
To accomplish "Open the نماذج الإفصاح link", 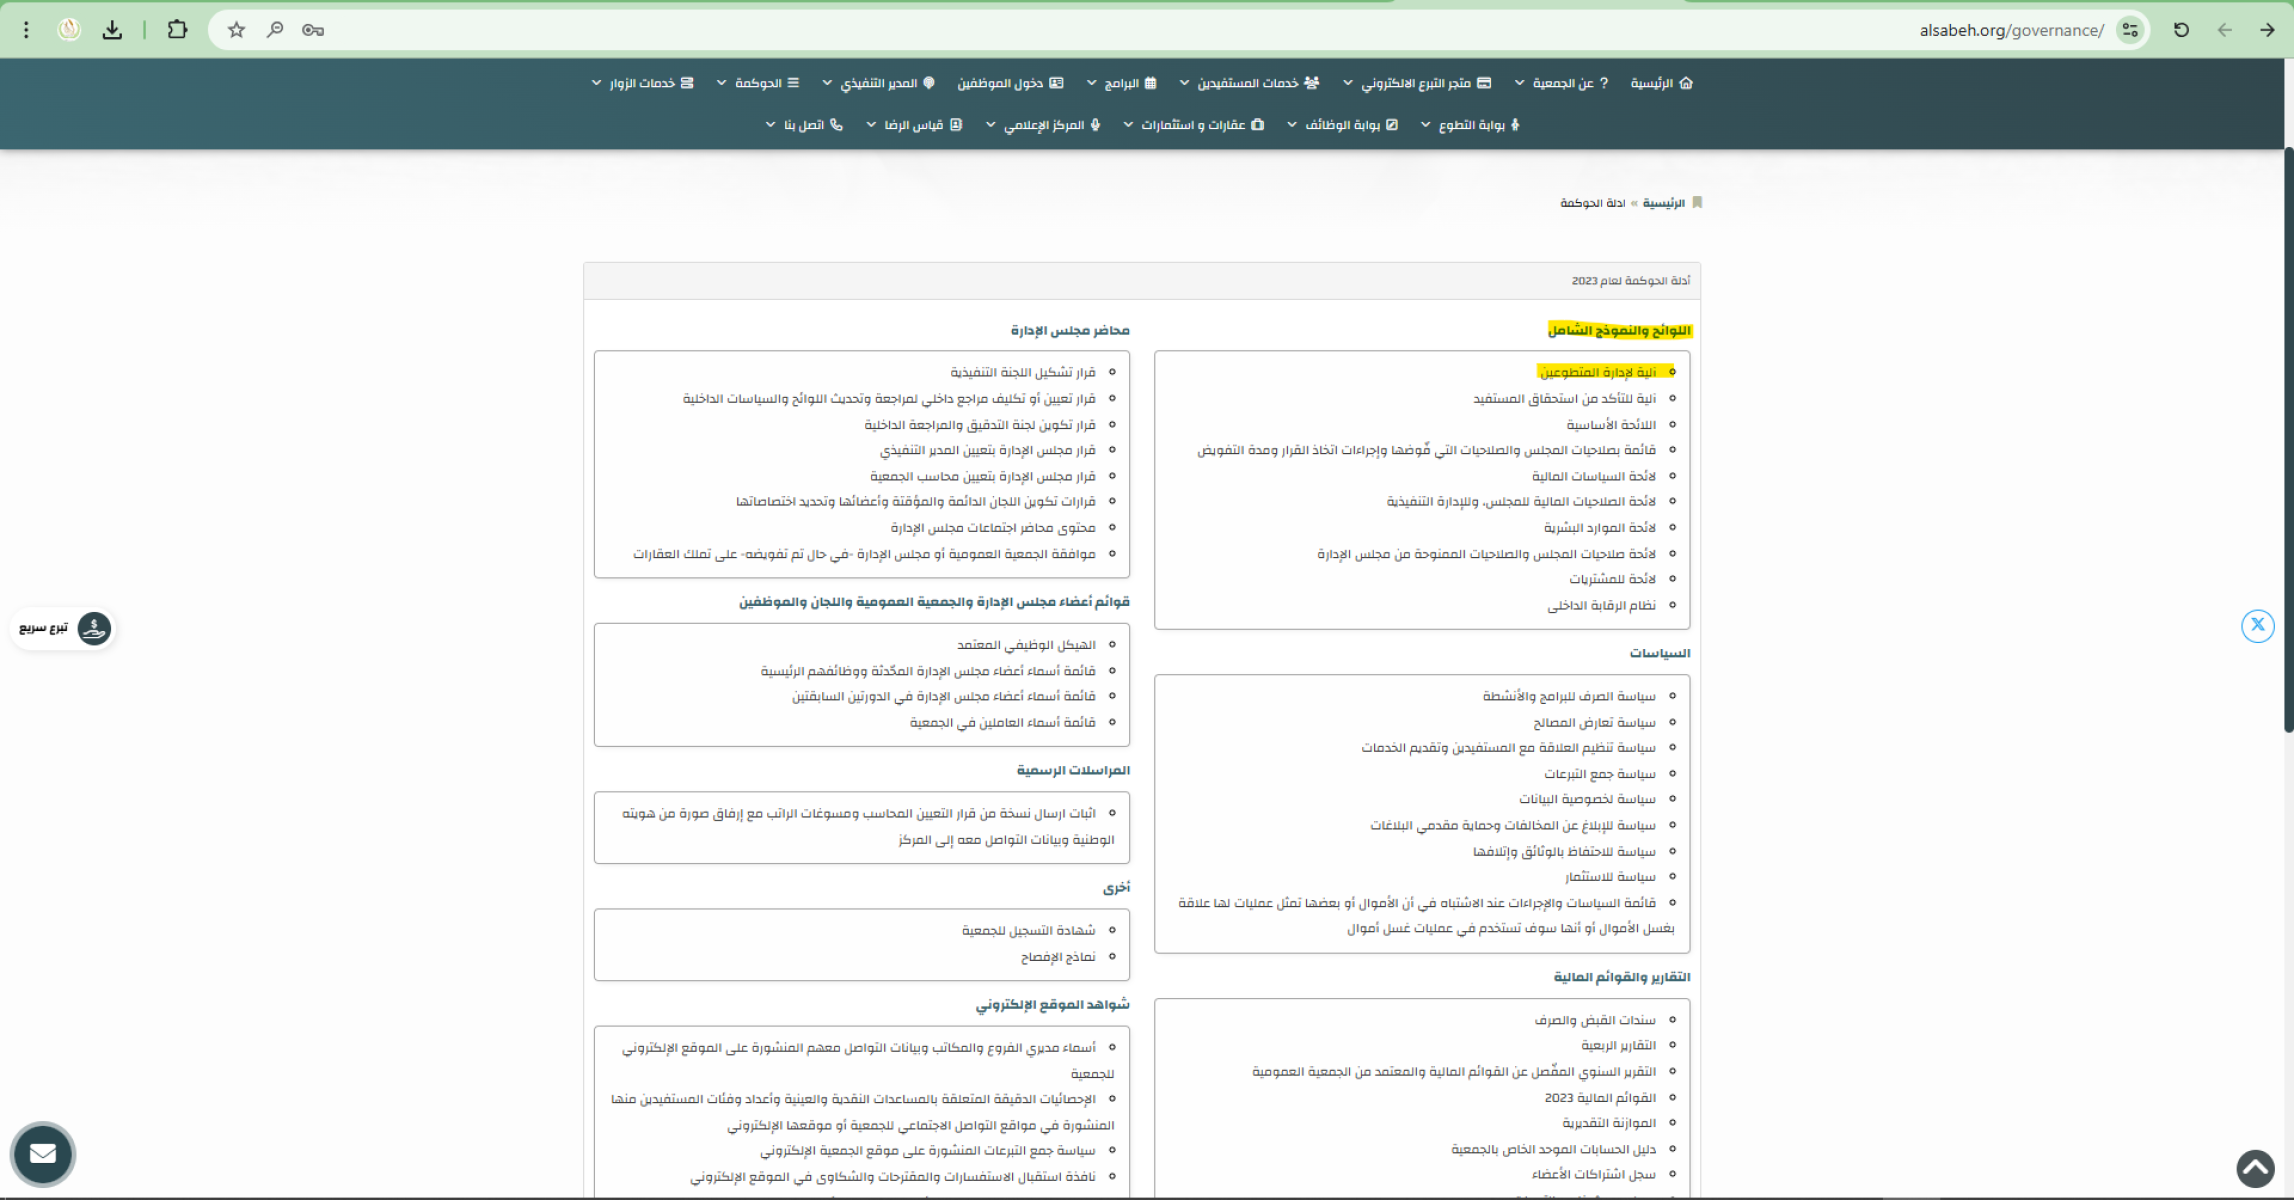I will [x=1058, y=957].
